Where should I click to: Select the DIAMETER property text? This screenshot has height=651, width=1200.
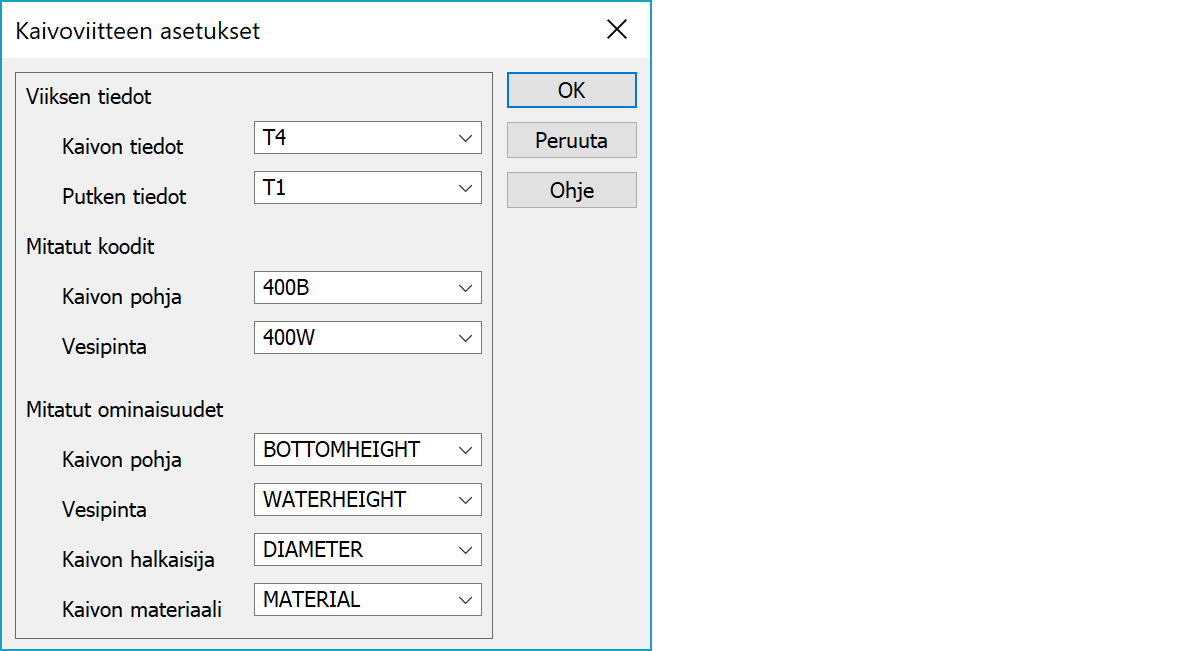tap(313, 550)
